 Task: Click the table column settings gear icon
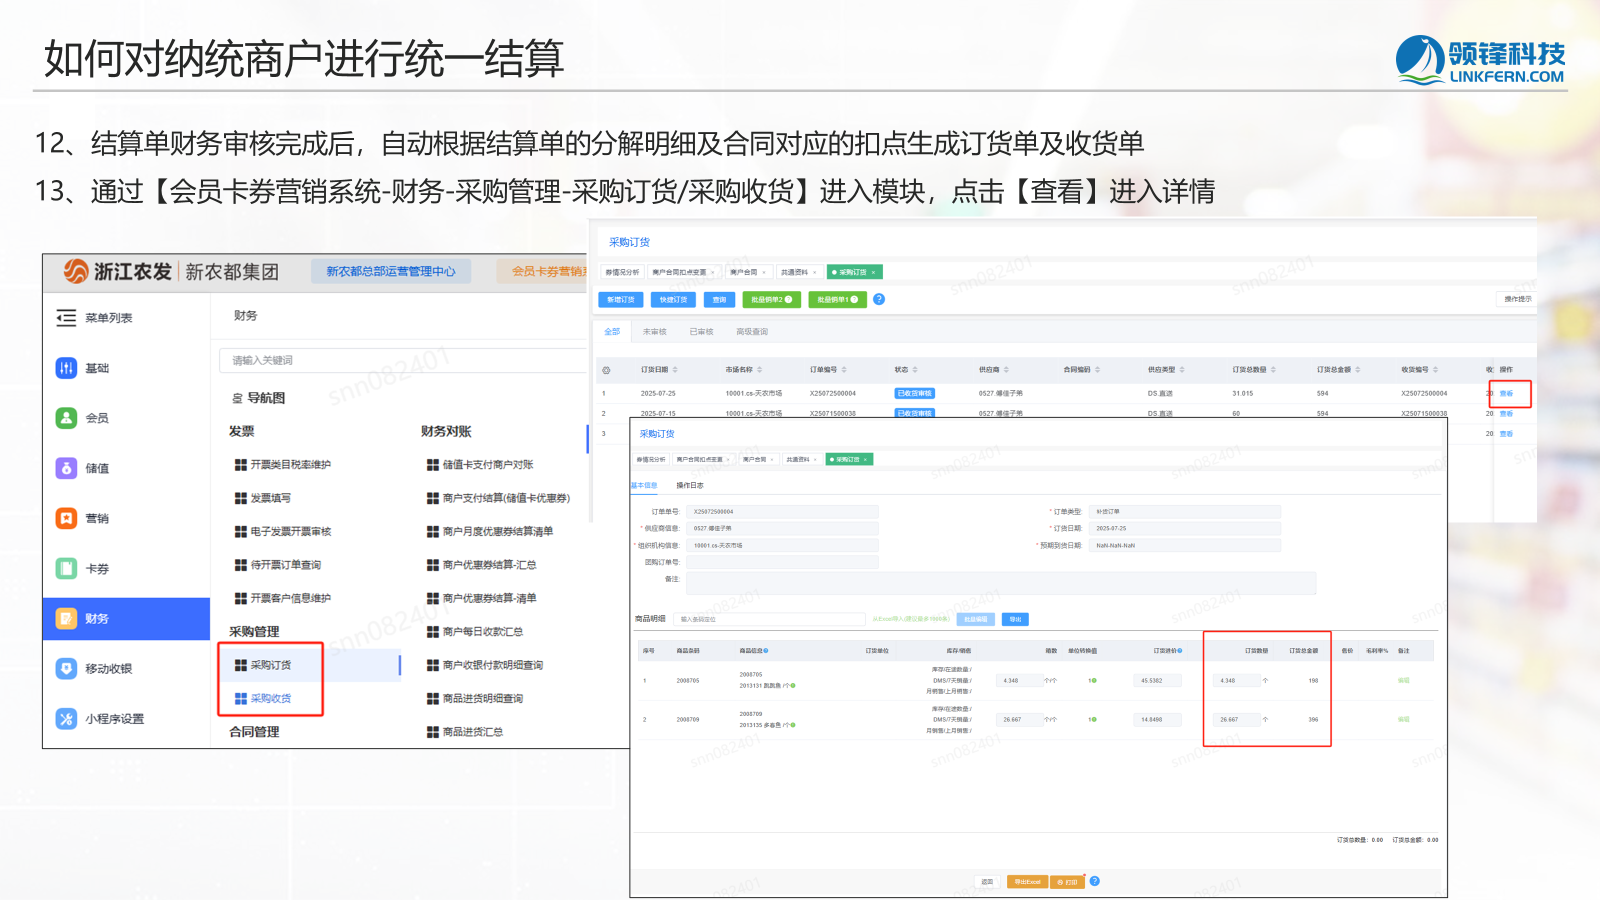point(605,370)
